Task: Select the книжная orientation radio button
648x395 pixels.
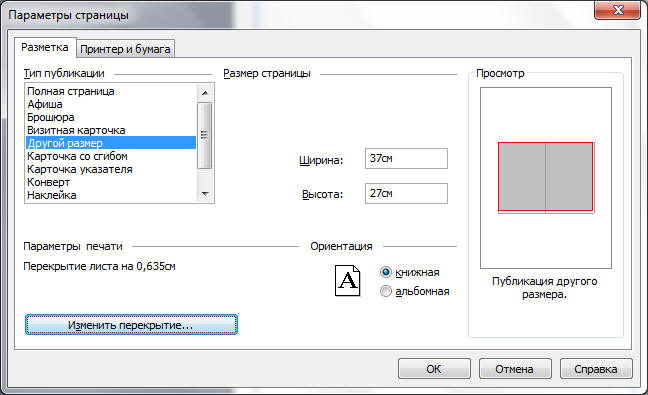Action: pyautogui.click(x=386, y=272)
